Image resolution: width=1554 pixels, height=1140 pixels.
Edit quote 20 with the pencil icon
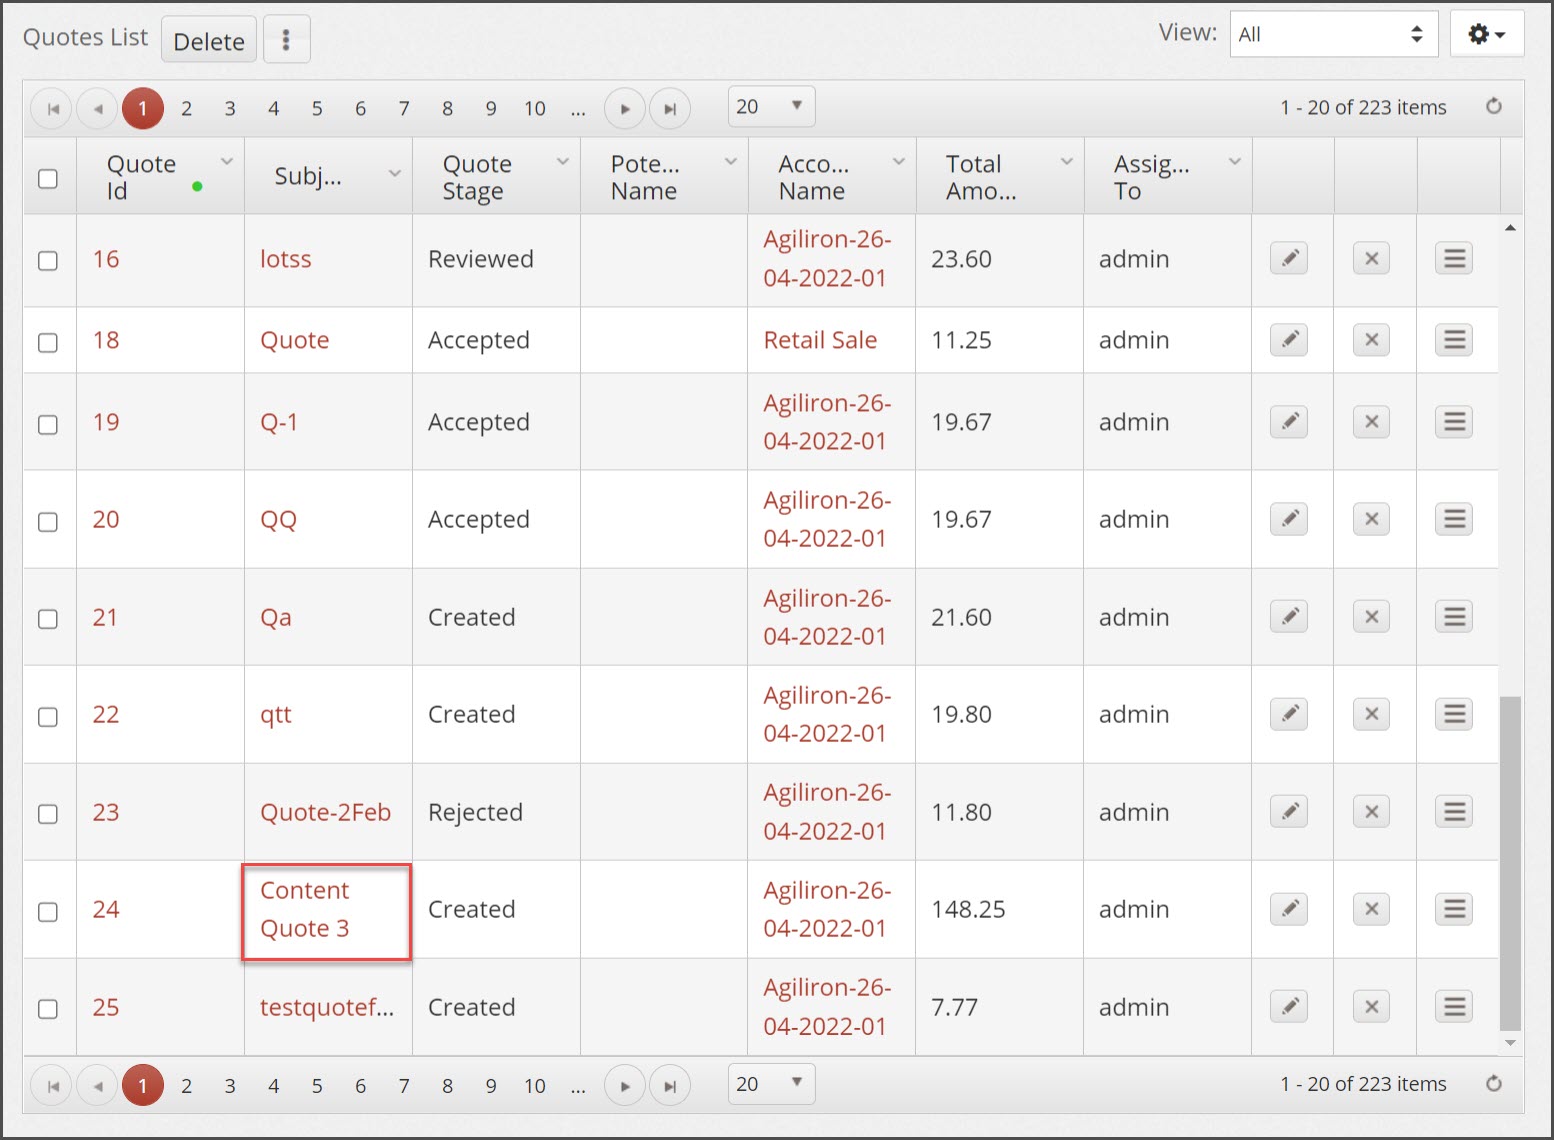1289,519
